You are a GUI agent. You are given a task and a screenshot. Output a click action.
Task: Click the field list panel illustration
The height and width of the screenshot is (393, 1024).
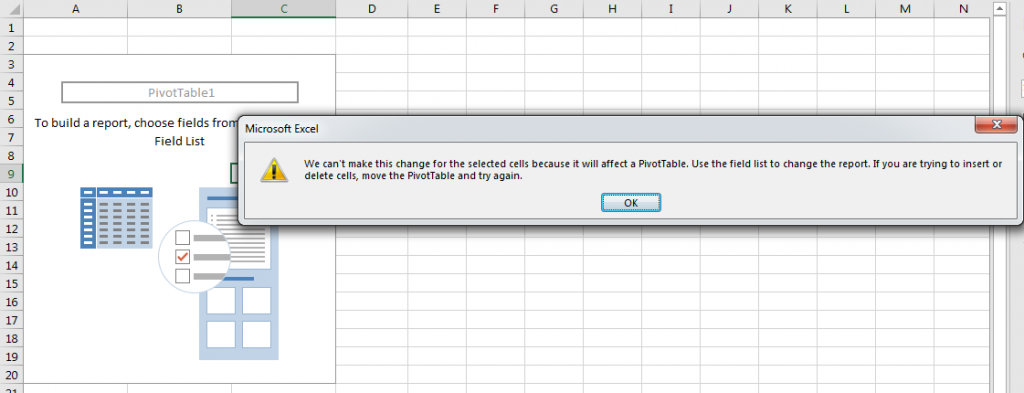239,274
